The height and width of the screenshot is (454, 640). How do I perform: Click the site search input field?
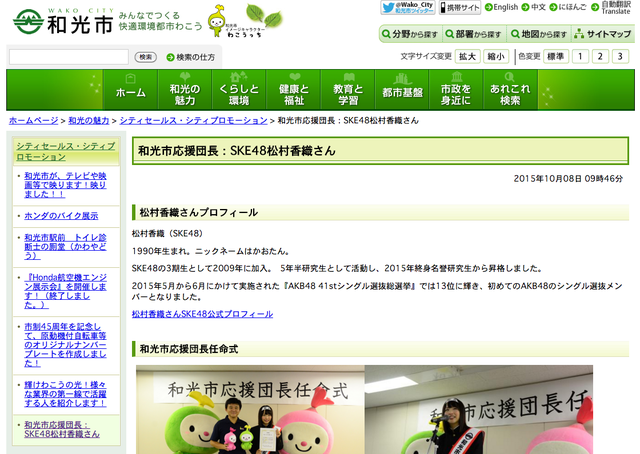pos(69,57)
